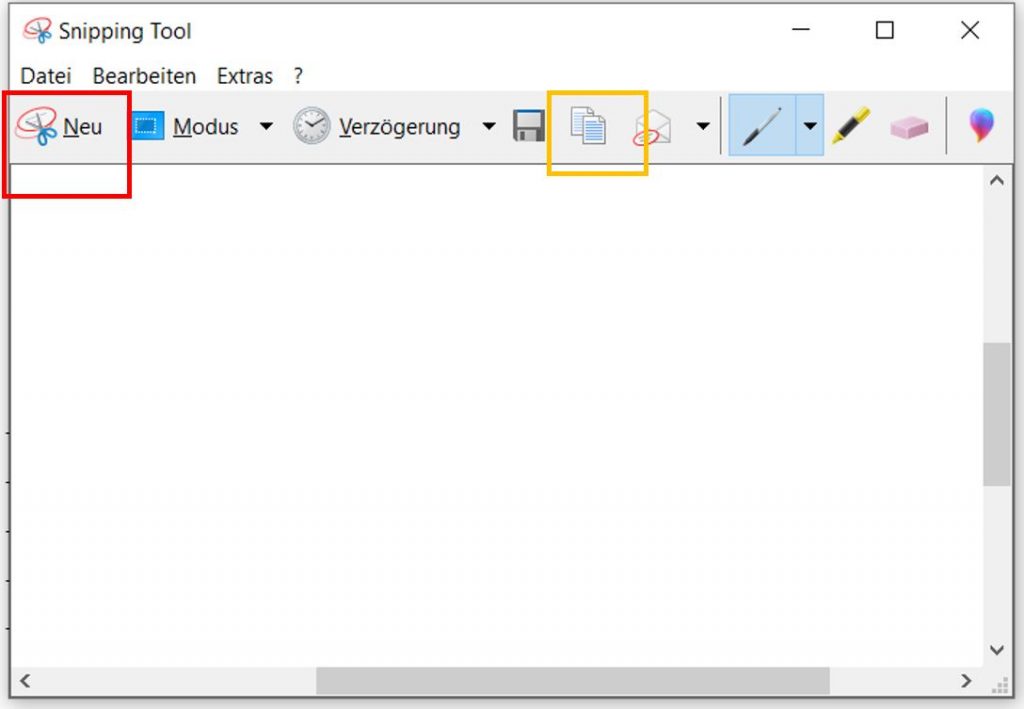Start a new snip with Neu
The height and width of the screenshot is (709, 1024).
(60, 126)
